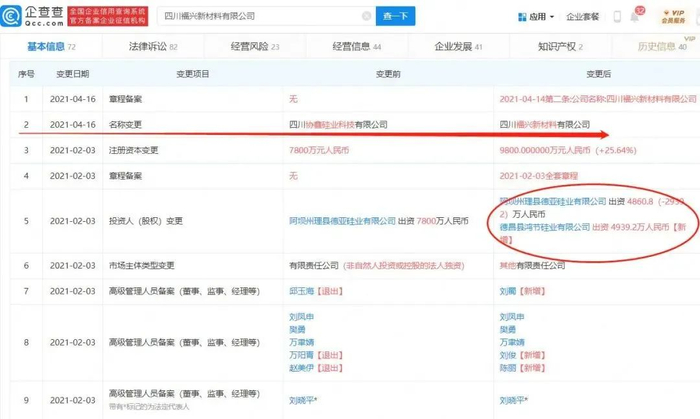Open 刘晓平 link in the 变更后 column
This screenshot has width=700, height=419.
click(x=513, y=401)
